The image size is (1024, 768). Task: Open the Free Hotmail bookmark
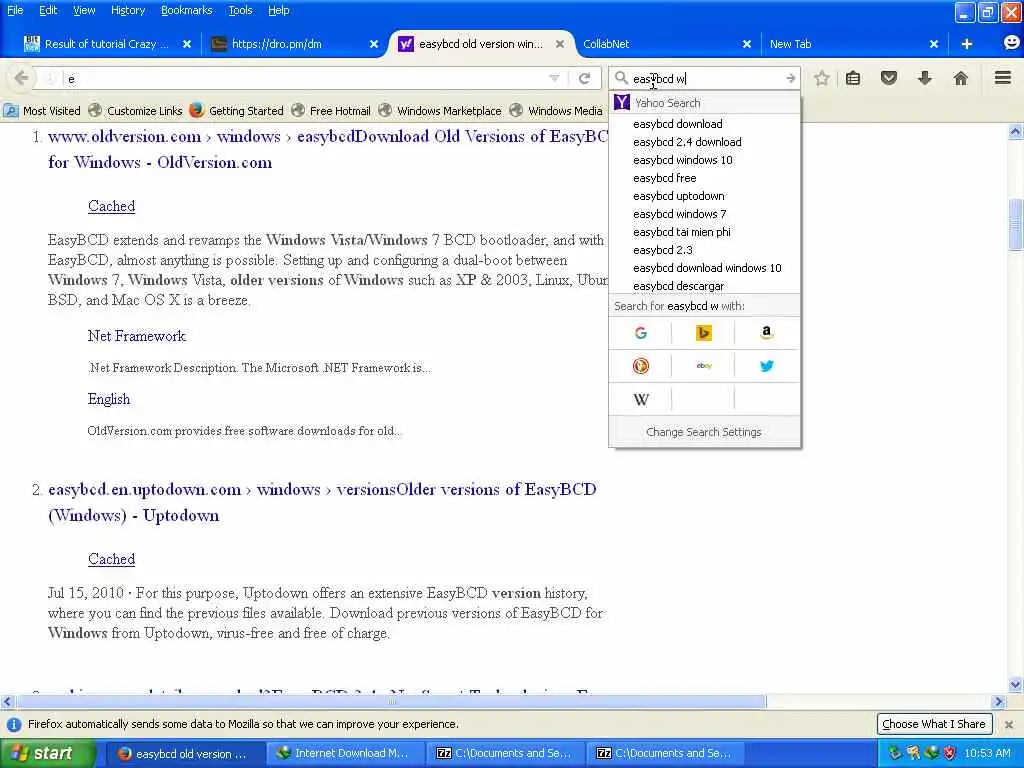(x=331, y=110)
